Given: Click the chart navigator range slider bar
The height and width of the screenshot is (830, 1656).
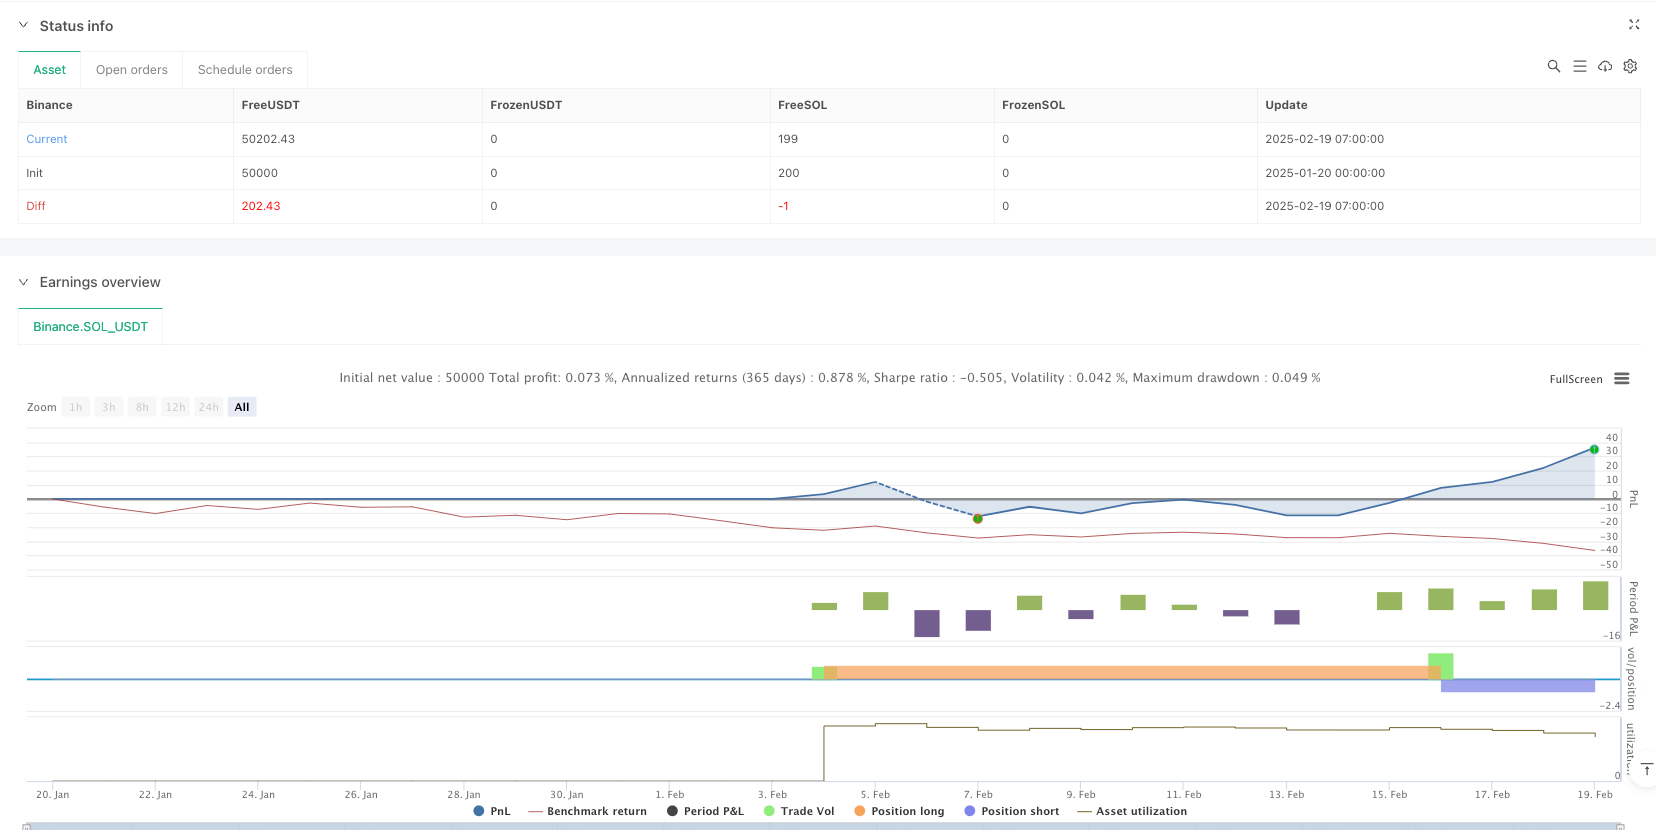Looking at the screenshot, I should 820,826.
